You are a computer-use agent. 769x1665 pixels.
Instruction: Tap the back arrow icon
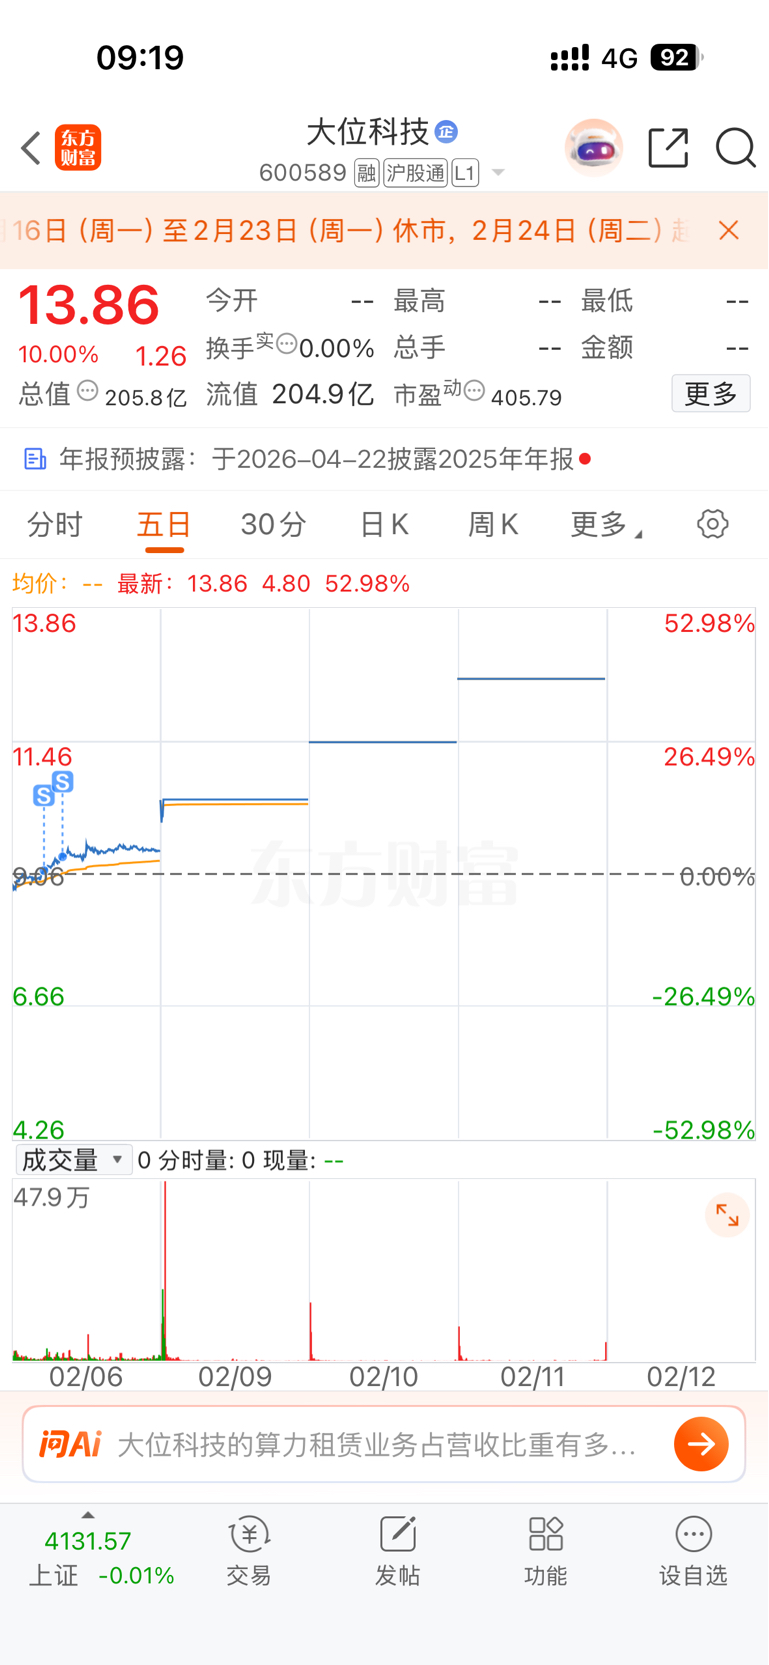click(x=31, y=148)
